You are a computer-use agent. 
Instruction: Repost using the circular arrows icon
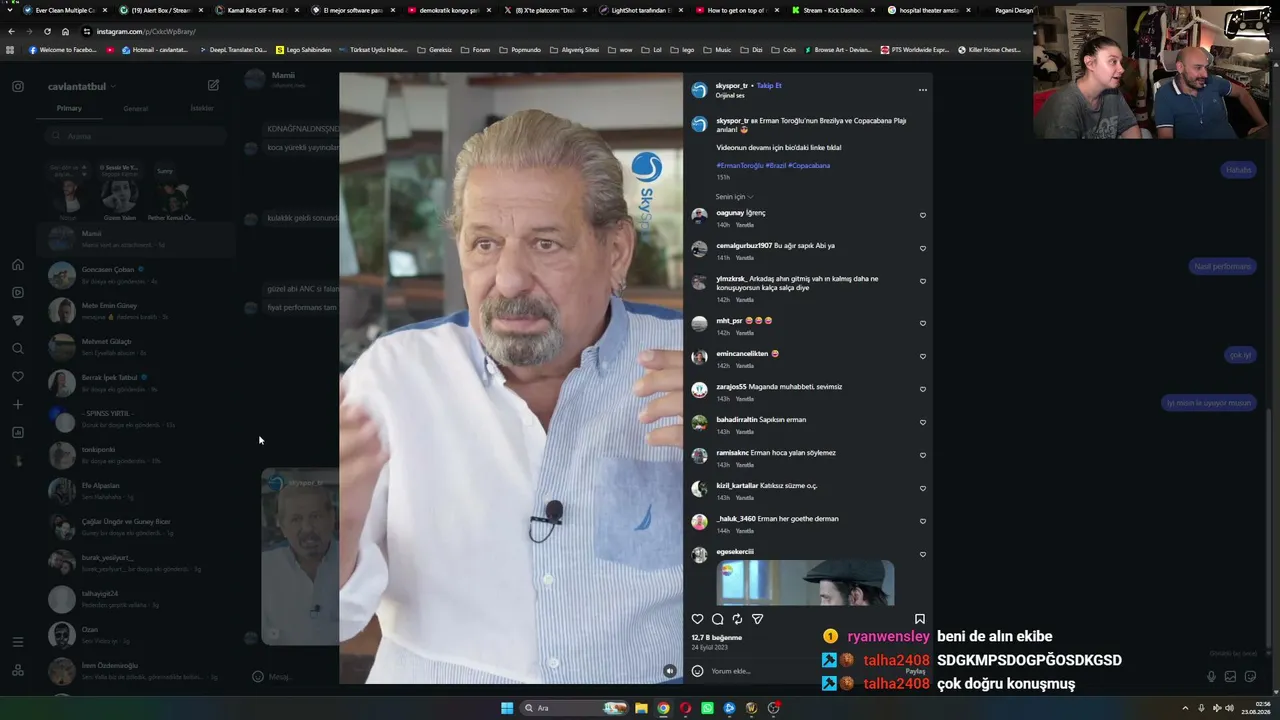tap(737, 619)
